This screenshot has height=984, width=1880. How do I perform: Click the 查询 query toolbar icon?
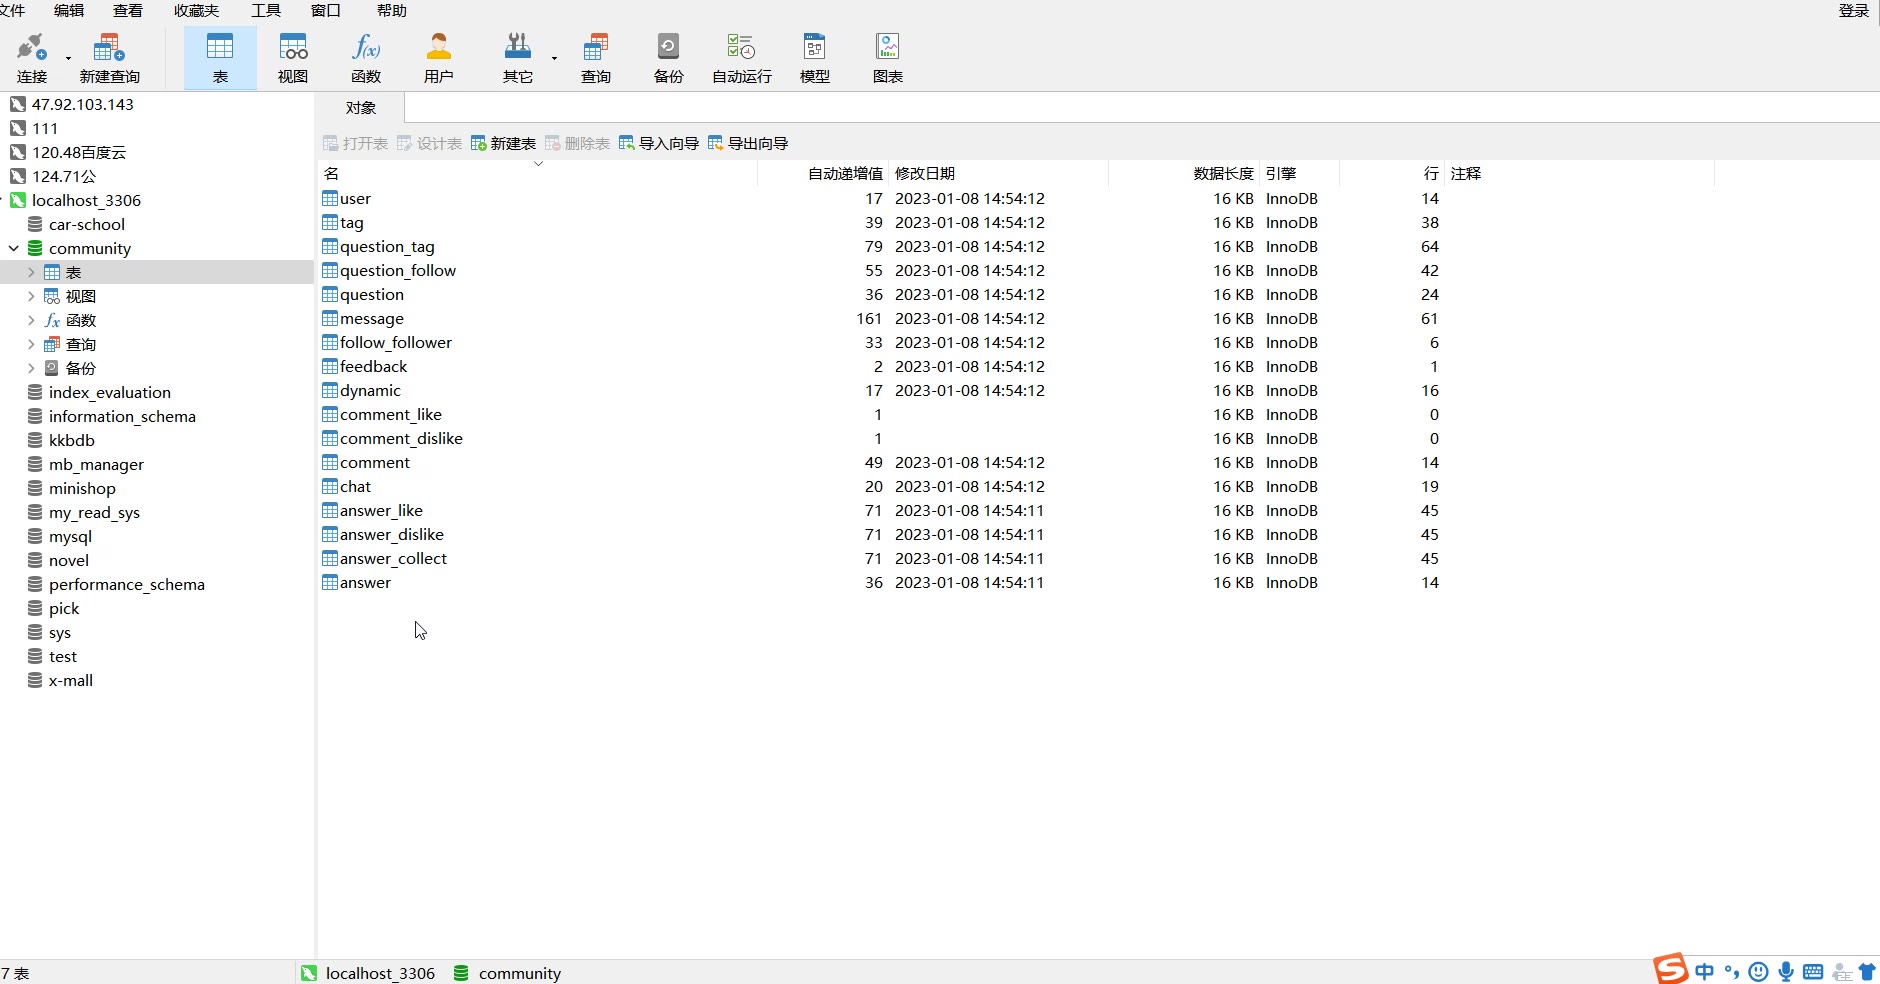click(x=596, y=58)
